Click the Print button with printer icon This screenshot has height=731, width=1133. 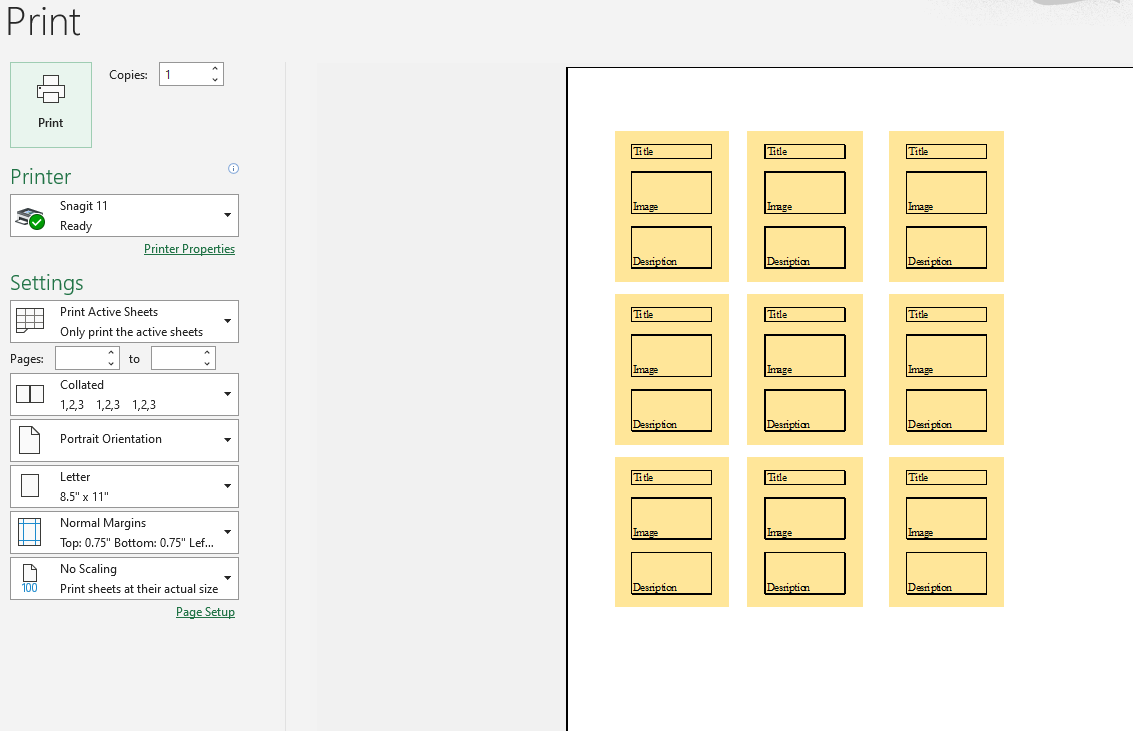[x=50, y=105]
